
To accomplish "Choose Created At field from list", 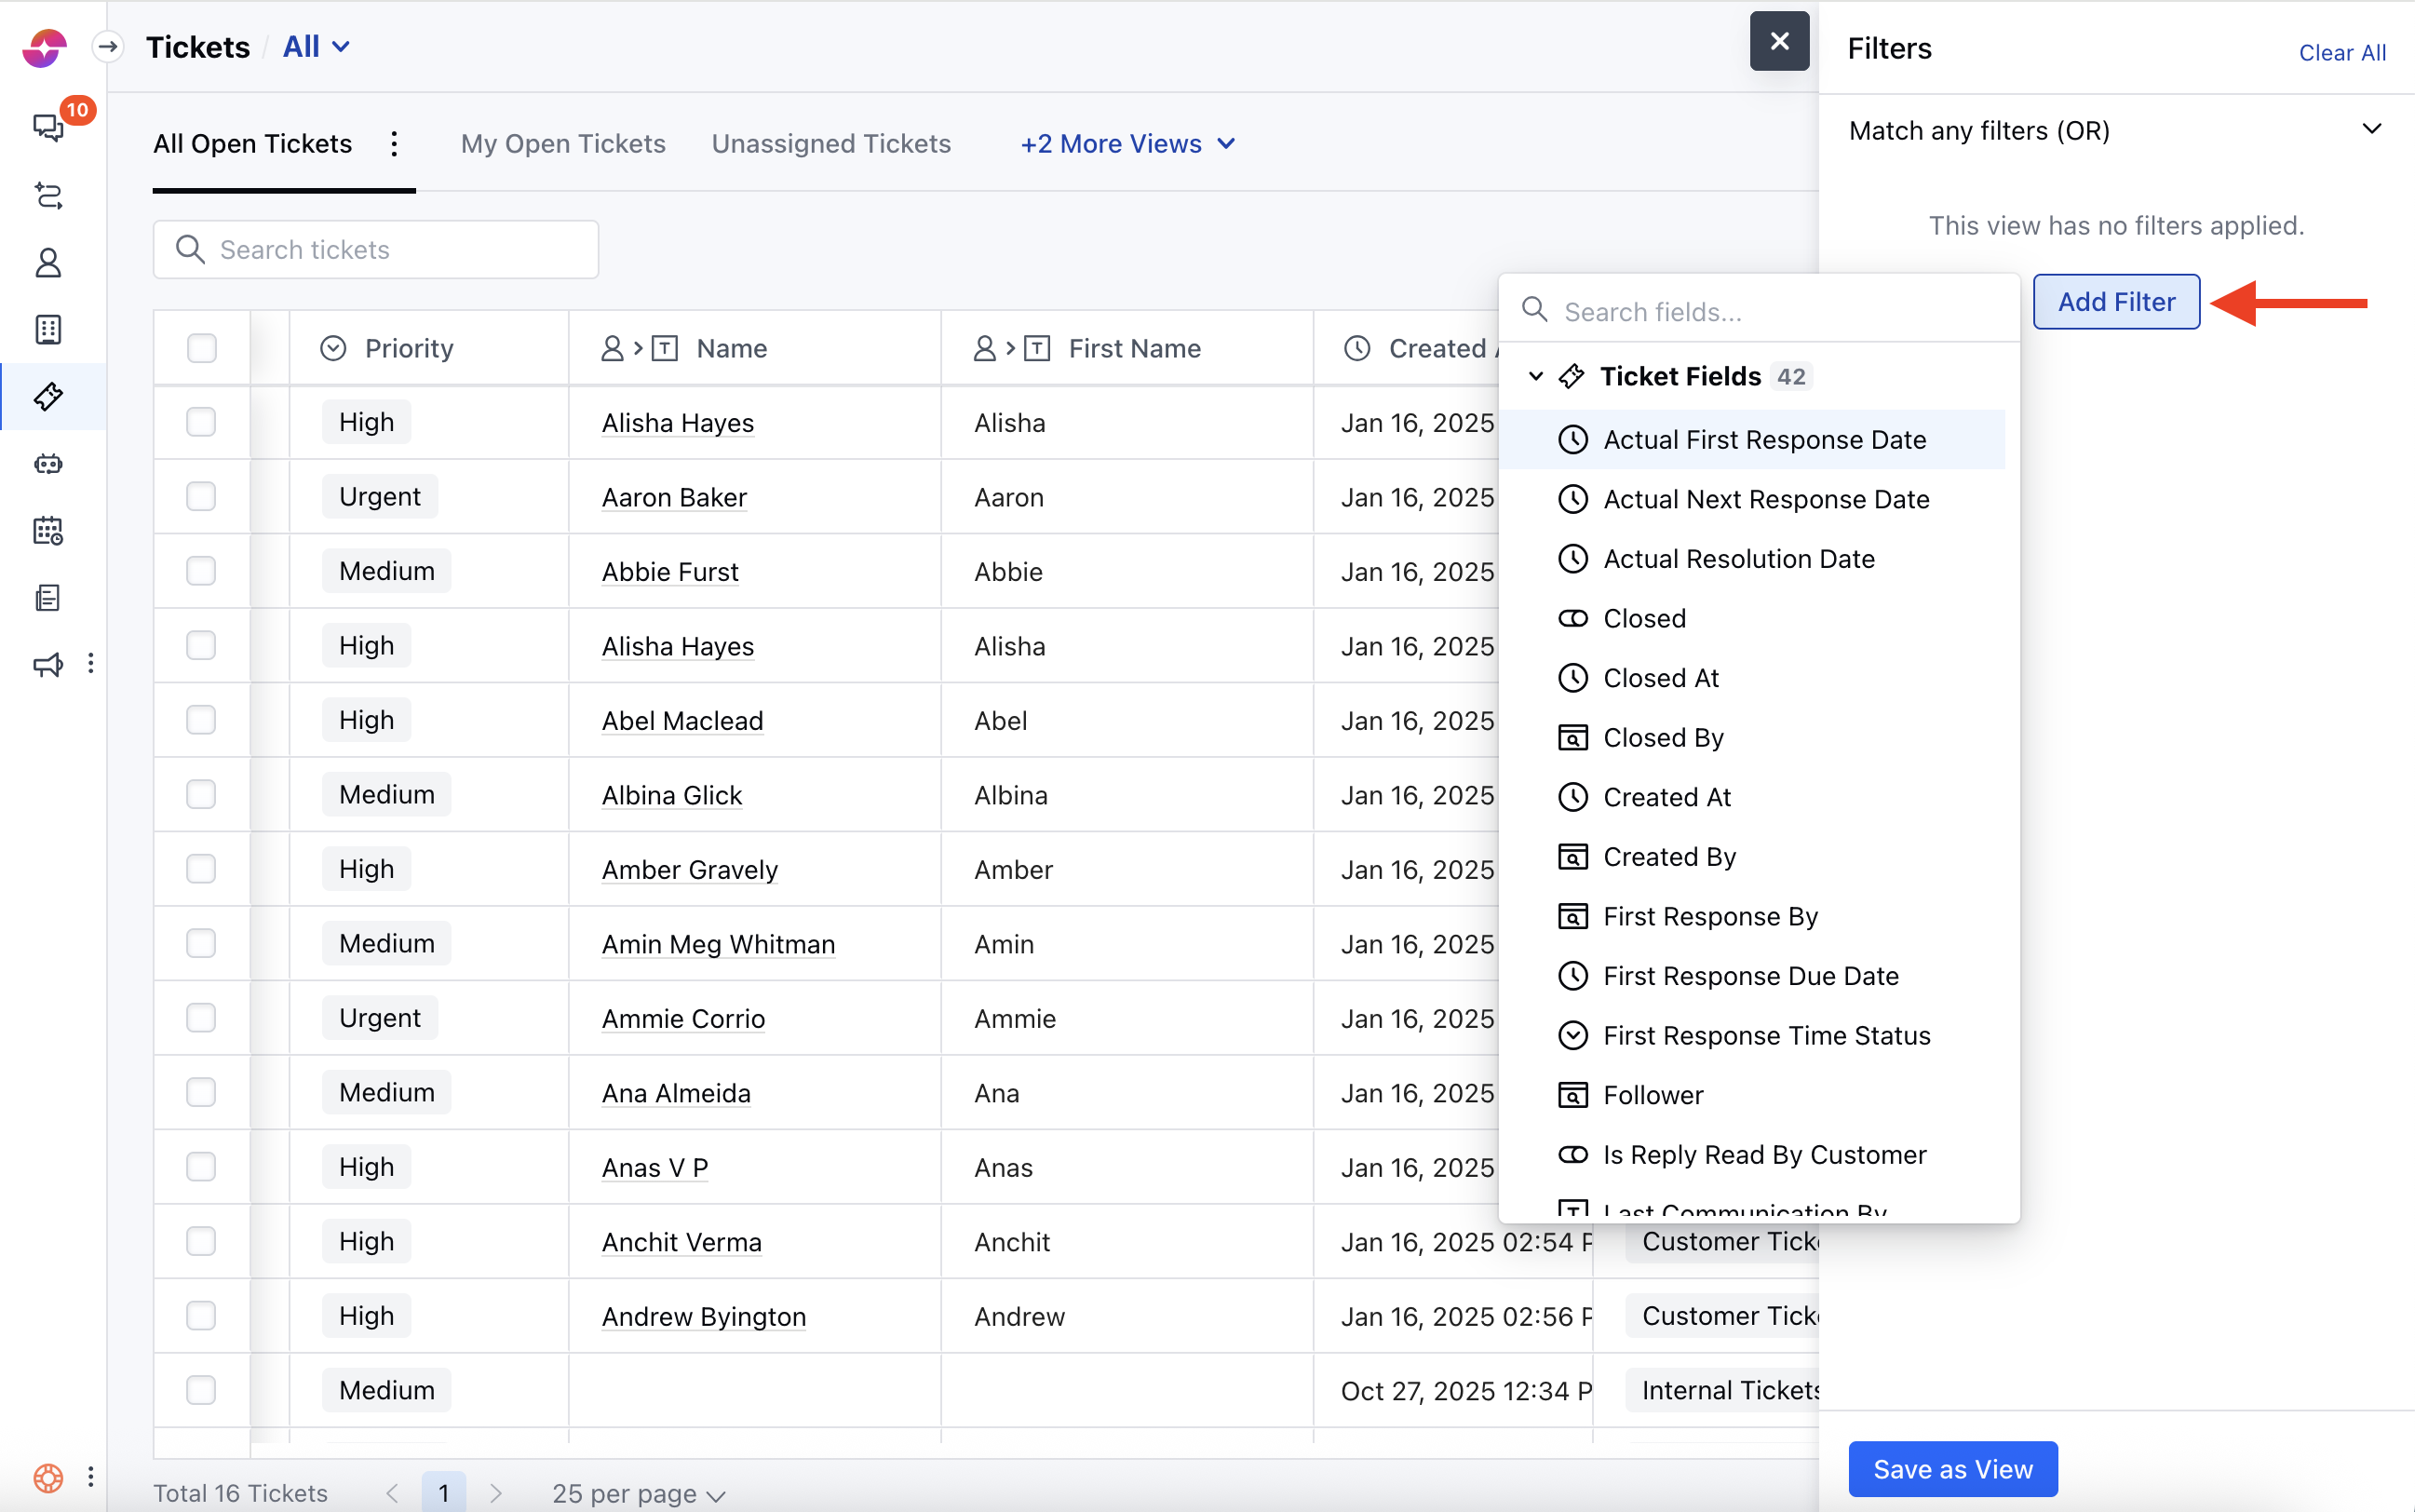I will 1666,797.
